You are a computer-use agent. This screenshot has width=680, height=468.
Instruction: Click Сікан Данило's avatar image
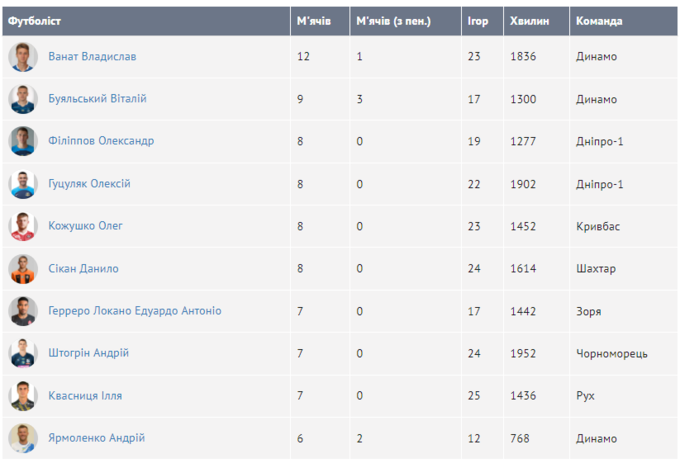(x=23, y=269)
